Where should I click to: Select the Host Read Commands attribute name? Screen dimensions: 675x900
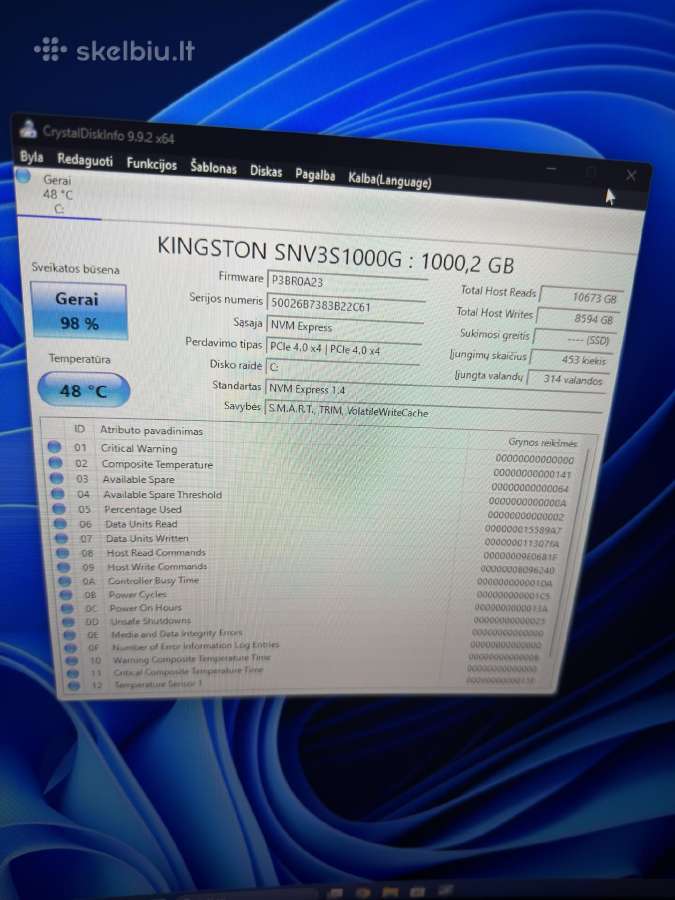tap(156, 552)
